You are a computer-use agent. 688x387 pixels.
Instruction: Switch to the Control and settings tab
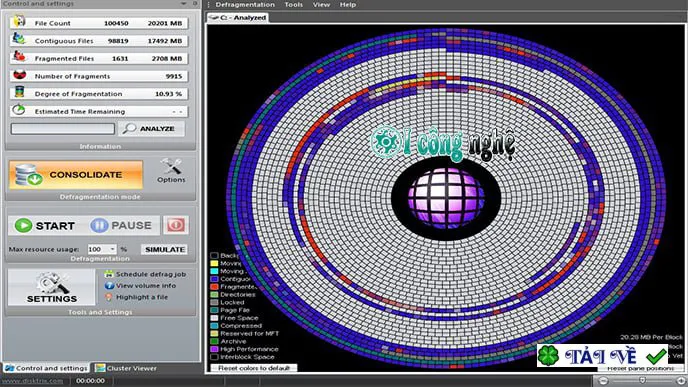click(x=46, y=368)
